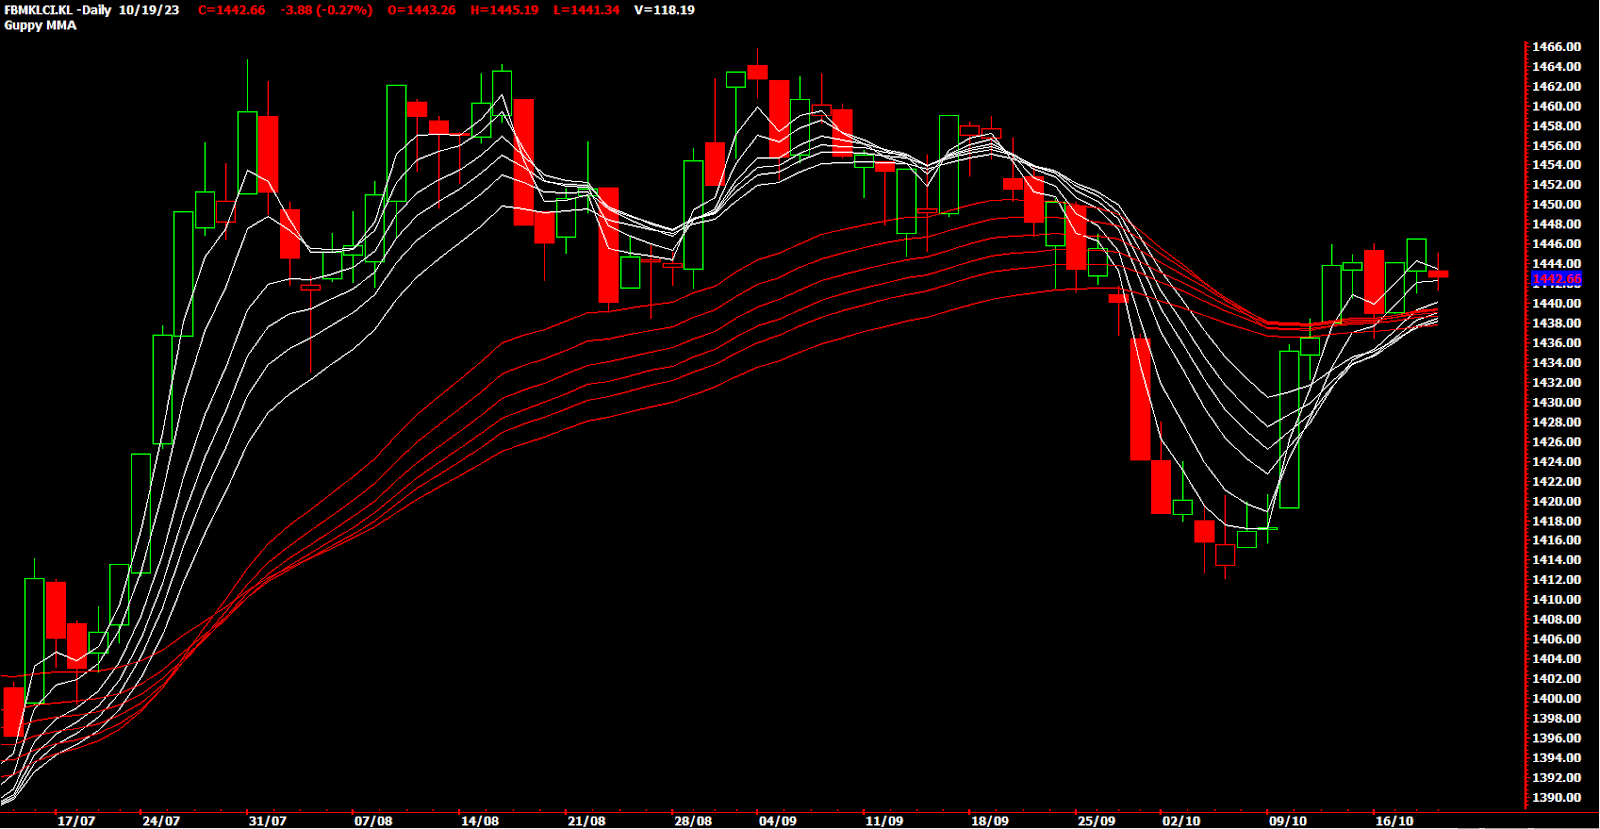
Task: Click the 1440.00 price axis label
Action: coord(1556,304)
